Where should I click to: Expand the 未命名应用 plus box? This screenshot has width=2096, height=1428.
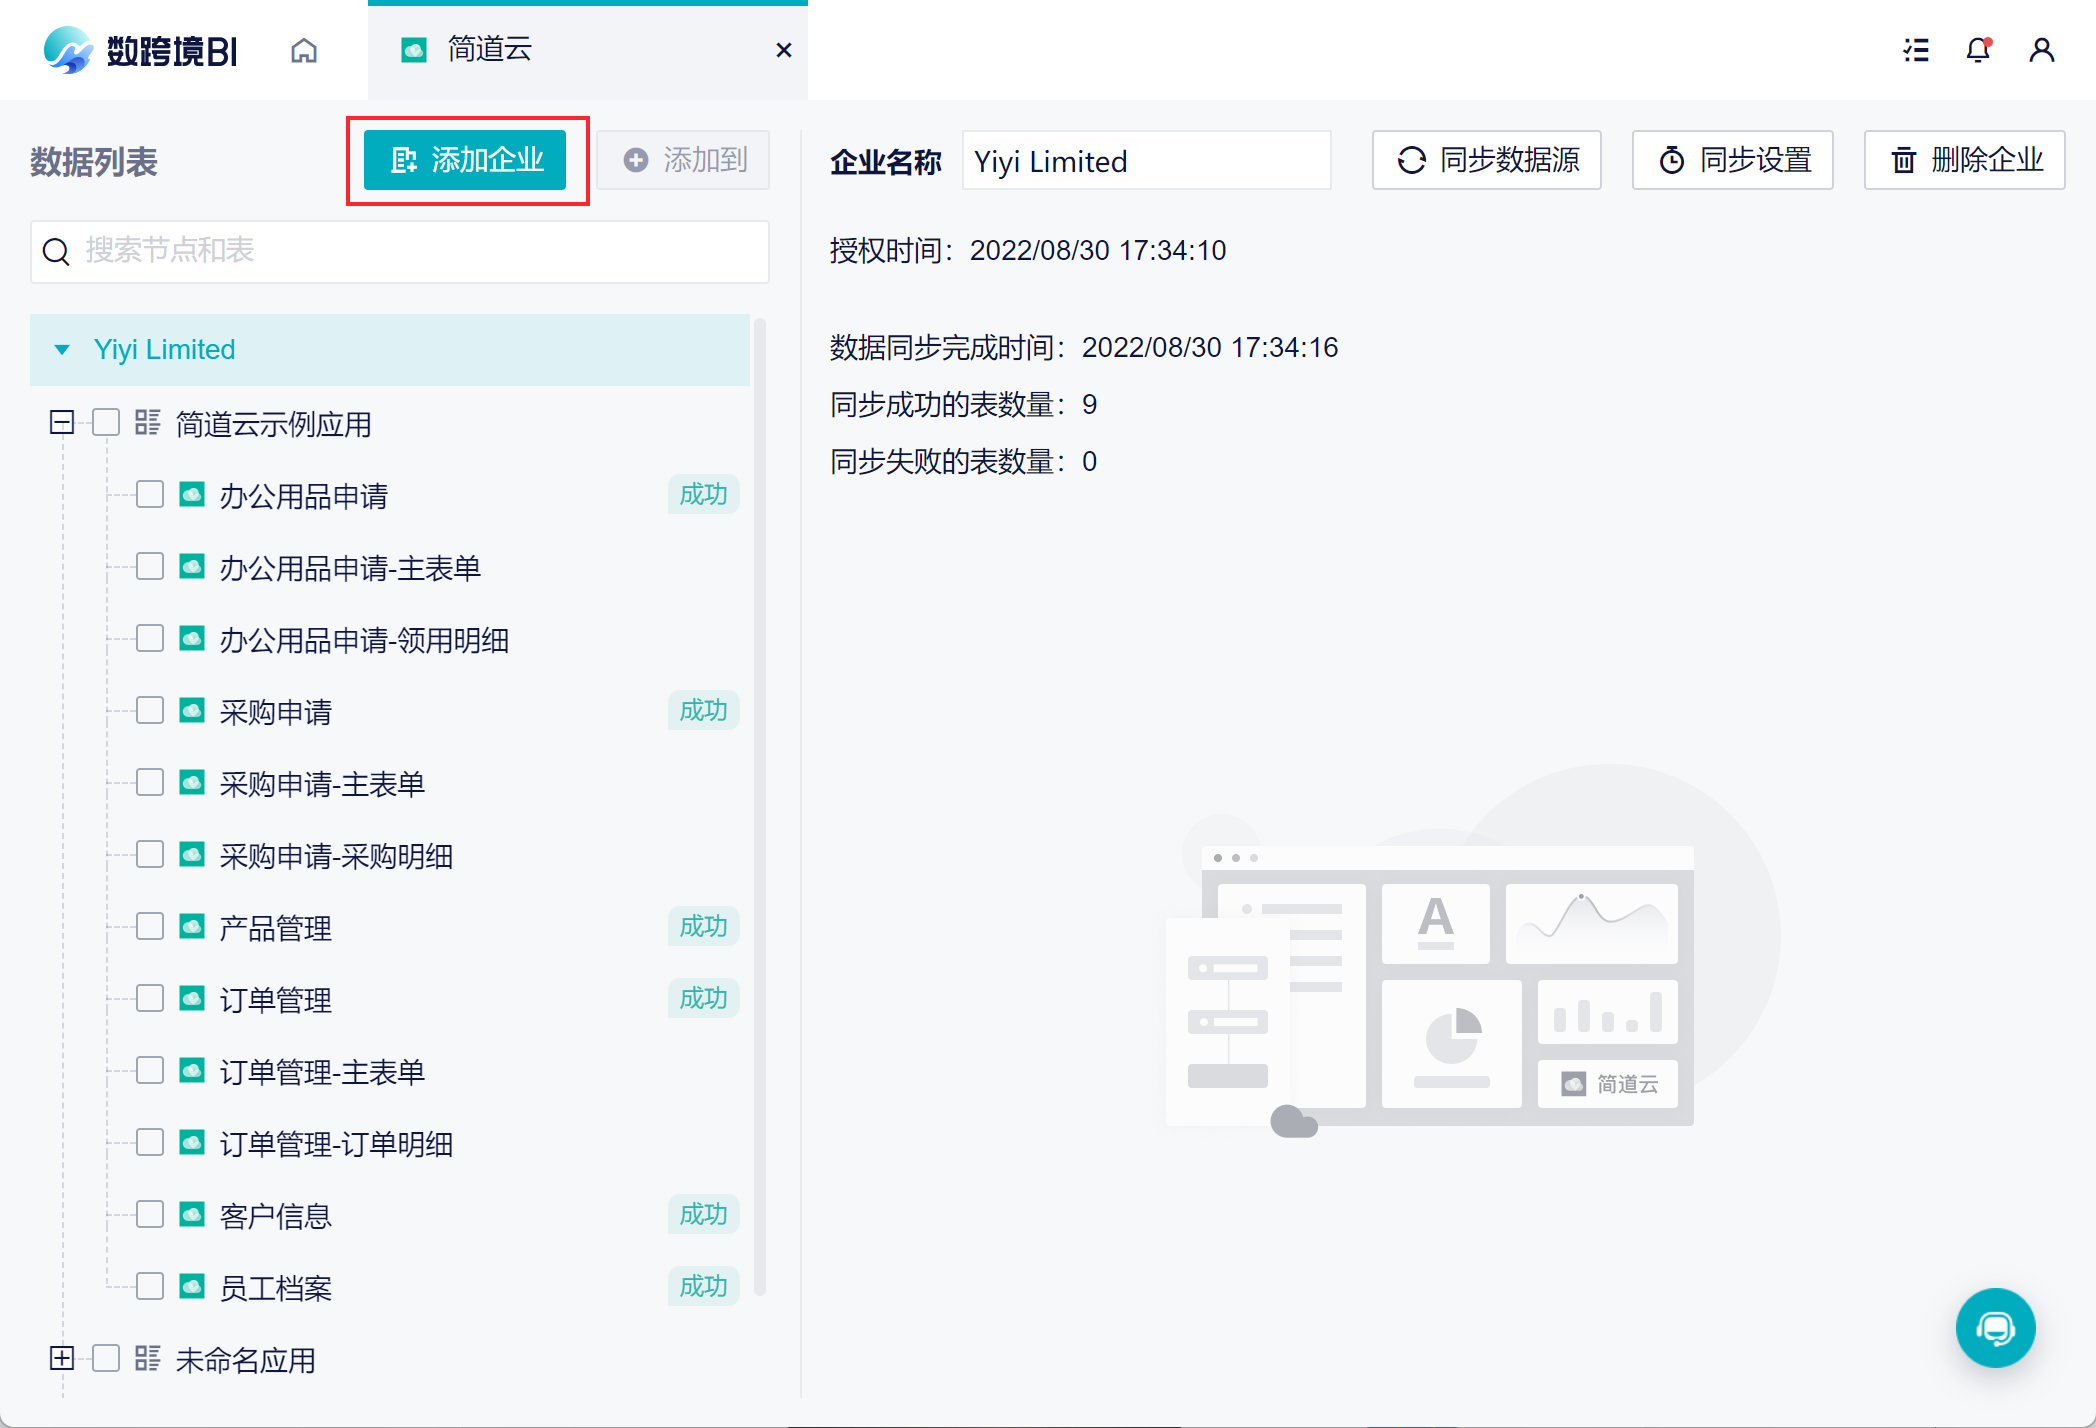62,1358
